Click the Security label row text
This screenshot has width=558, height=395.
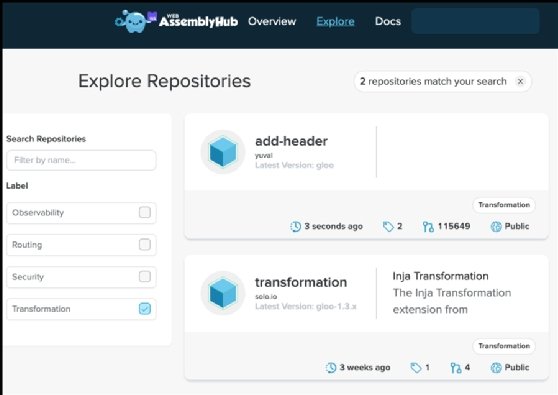pos(28,277)
